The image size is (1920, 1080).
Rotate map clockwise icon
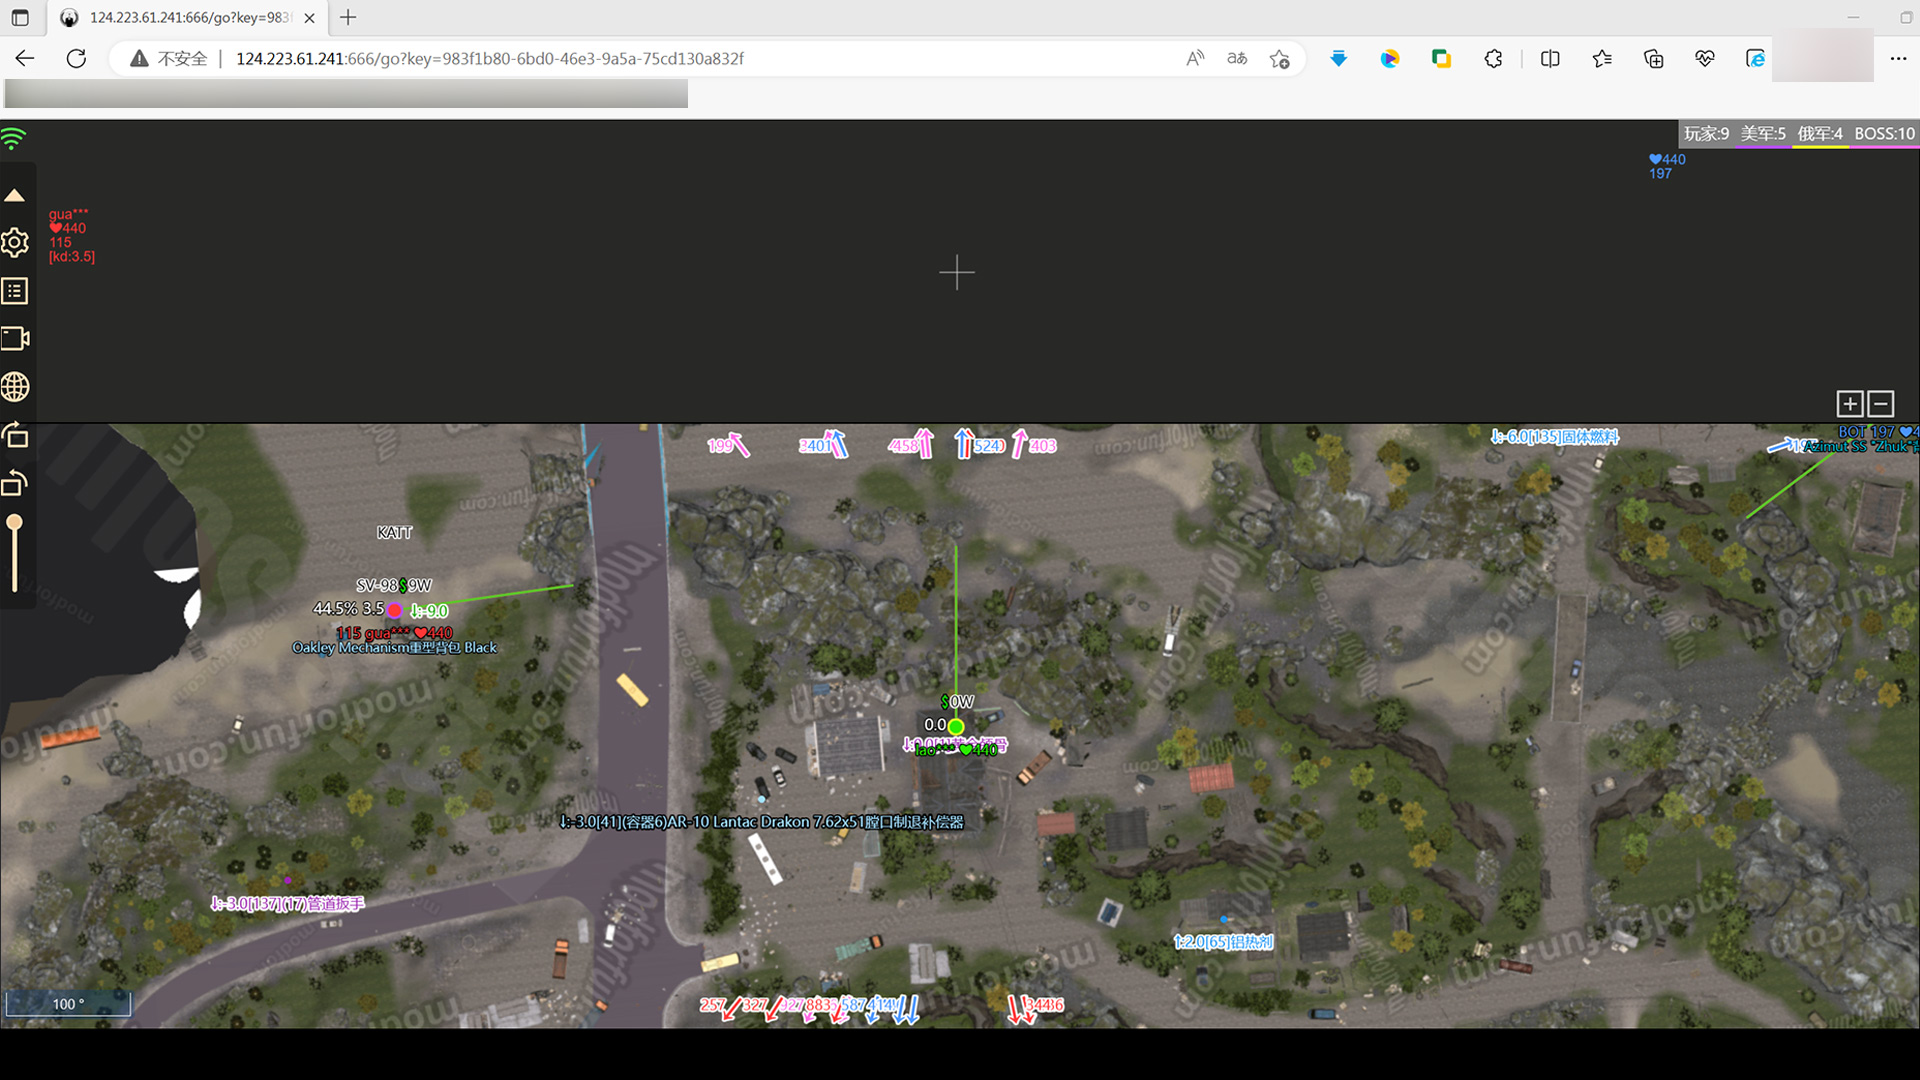click(15, 435)
